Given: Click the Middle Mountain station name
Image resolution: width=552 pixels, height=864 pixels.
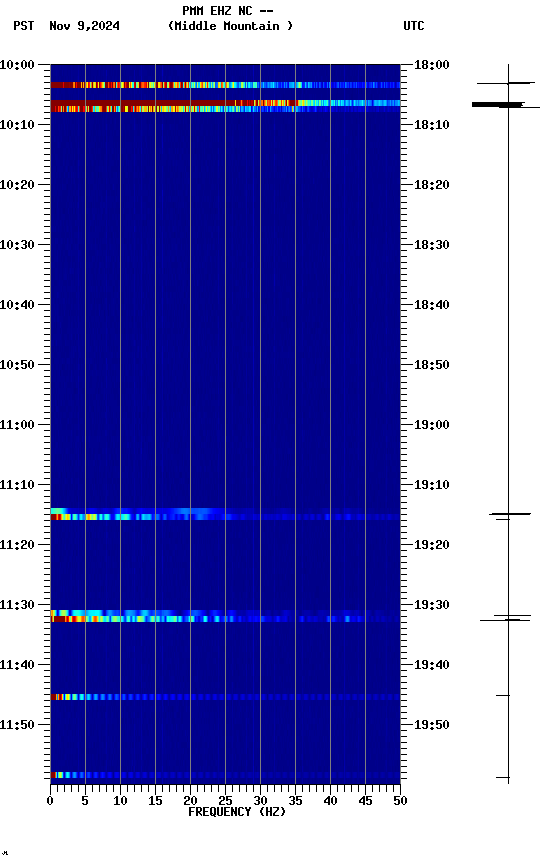Looking at the screenshot, I should [x=230, y=26].
